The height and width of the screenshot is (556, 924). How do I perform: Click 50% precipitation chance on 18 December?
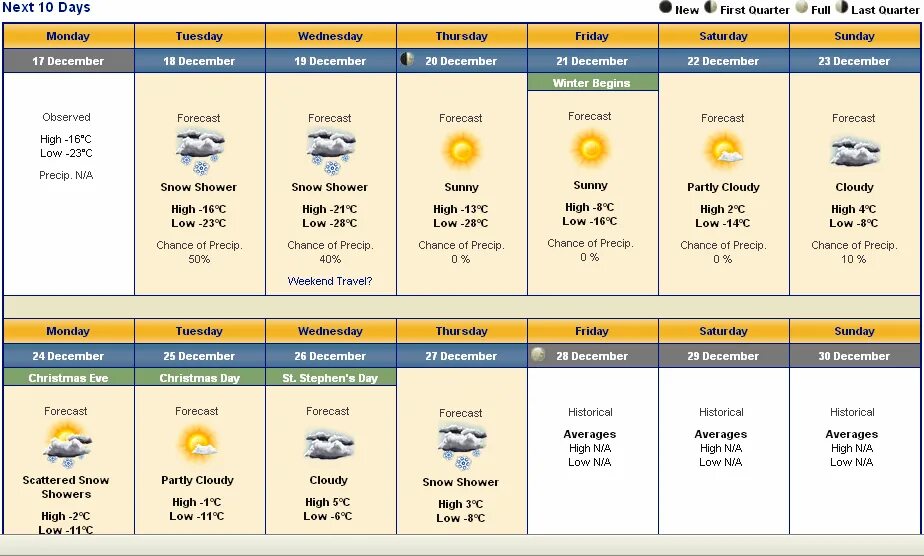(199, 259)
